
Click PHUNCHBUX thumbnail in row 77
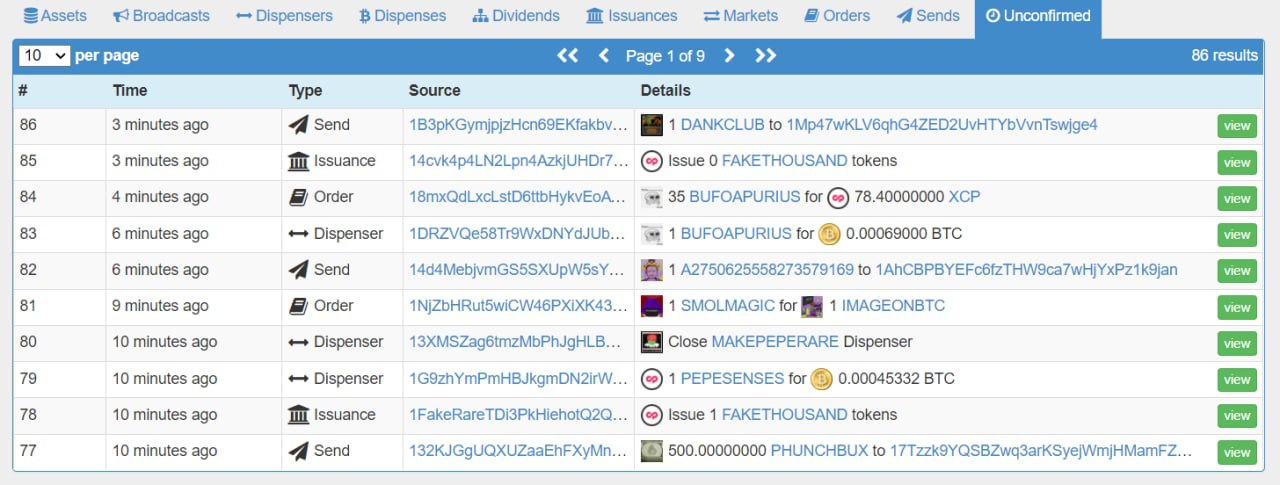[x=651, y=451]
